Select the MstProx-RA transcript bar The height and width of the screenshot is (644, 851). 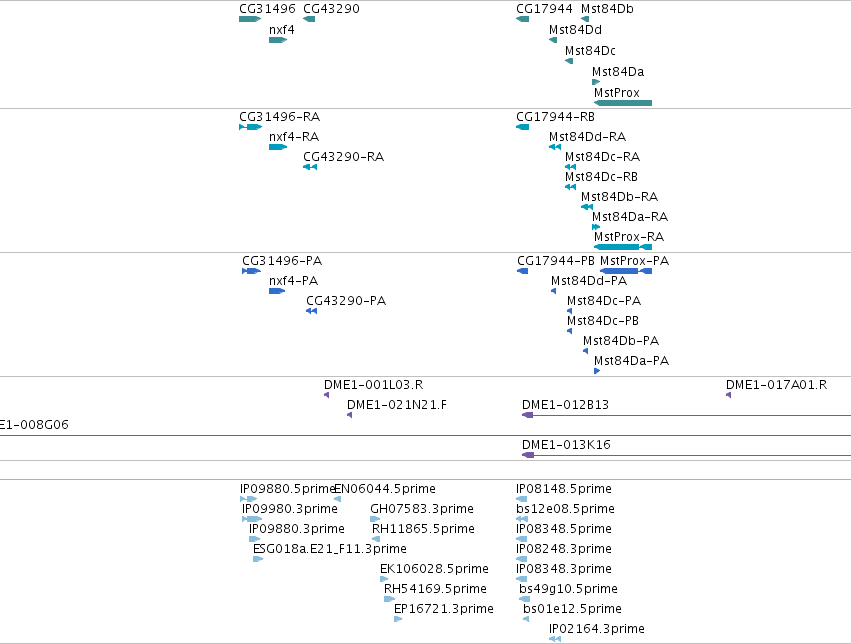[623, 247]
